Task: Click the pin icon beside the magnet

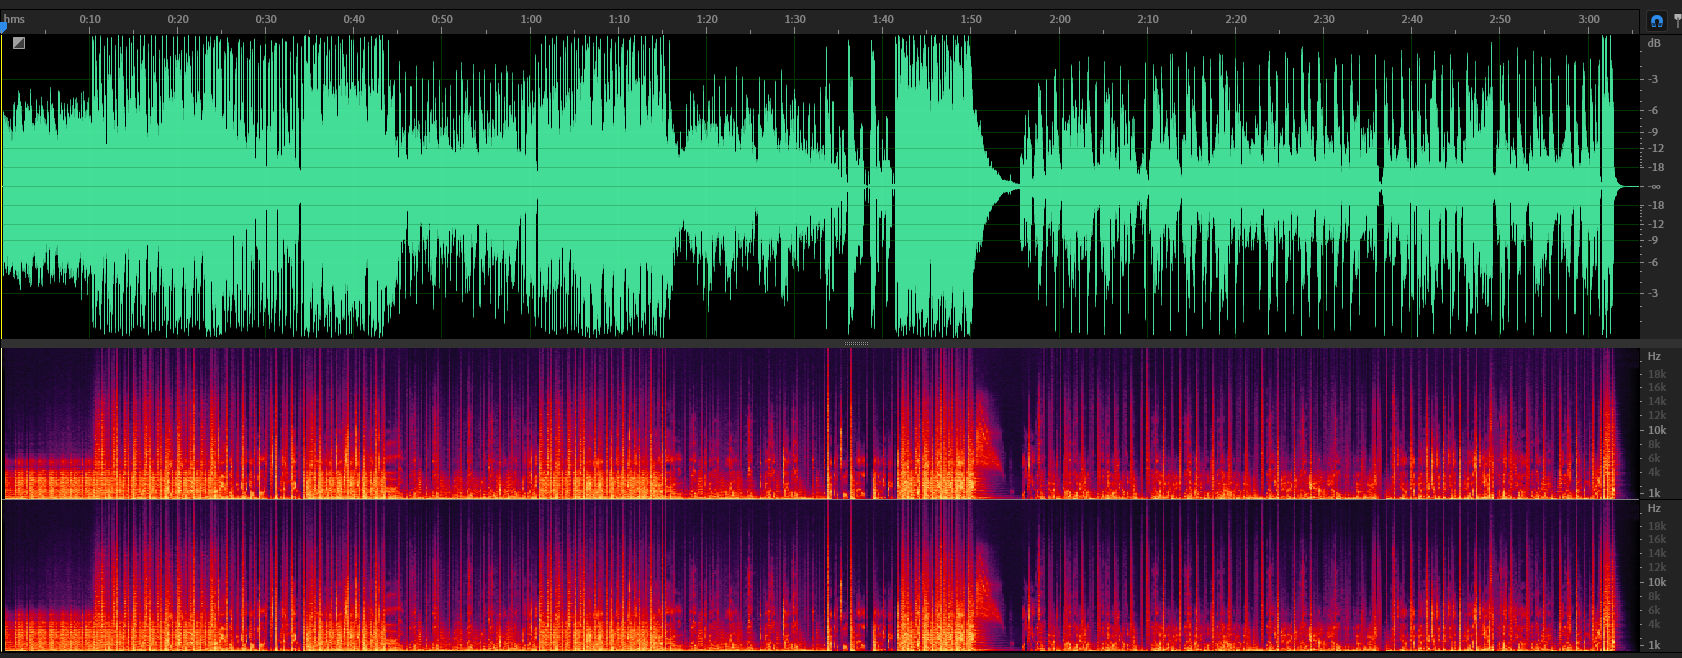Action: [1677, 21]
